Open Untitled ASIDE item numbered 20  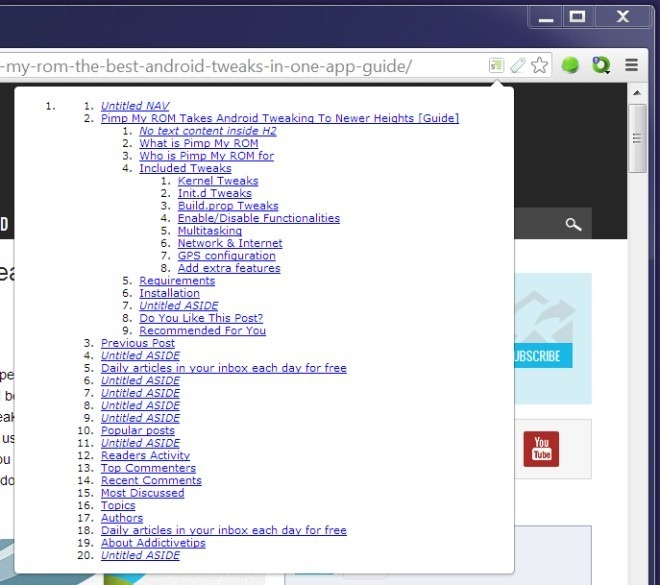coord(140,555)
